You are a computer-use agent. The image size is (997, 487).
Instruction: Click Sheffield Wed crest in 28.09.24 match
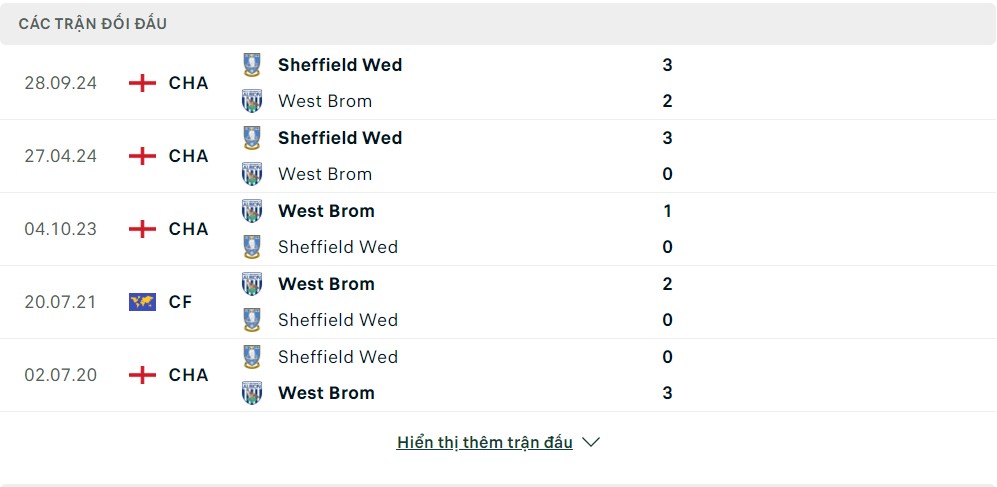click(x=252, y=65)
